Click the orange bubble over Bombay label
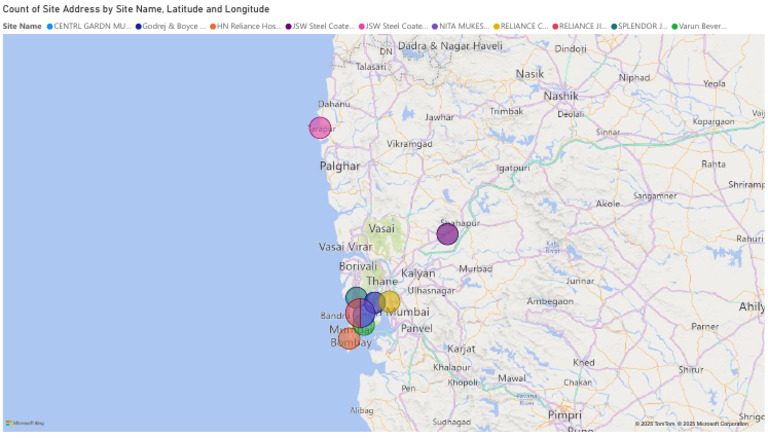This screenshot has height=438, width=768. pos(349,339)
